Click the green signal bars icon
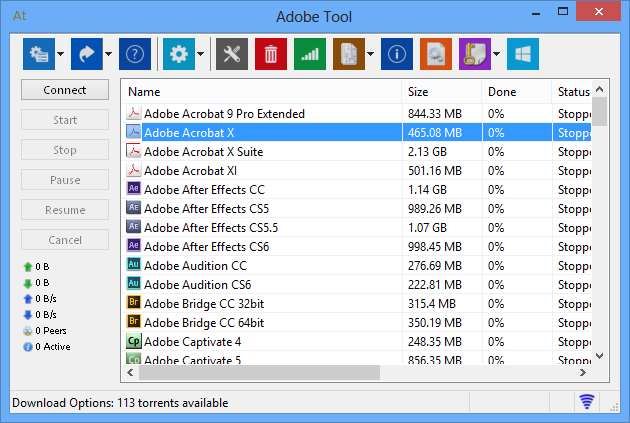630x423 pixels. (310, 54)
